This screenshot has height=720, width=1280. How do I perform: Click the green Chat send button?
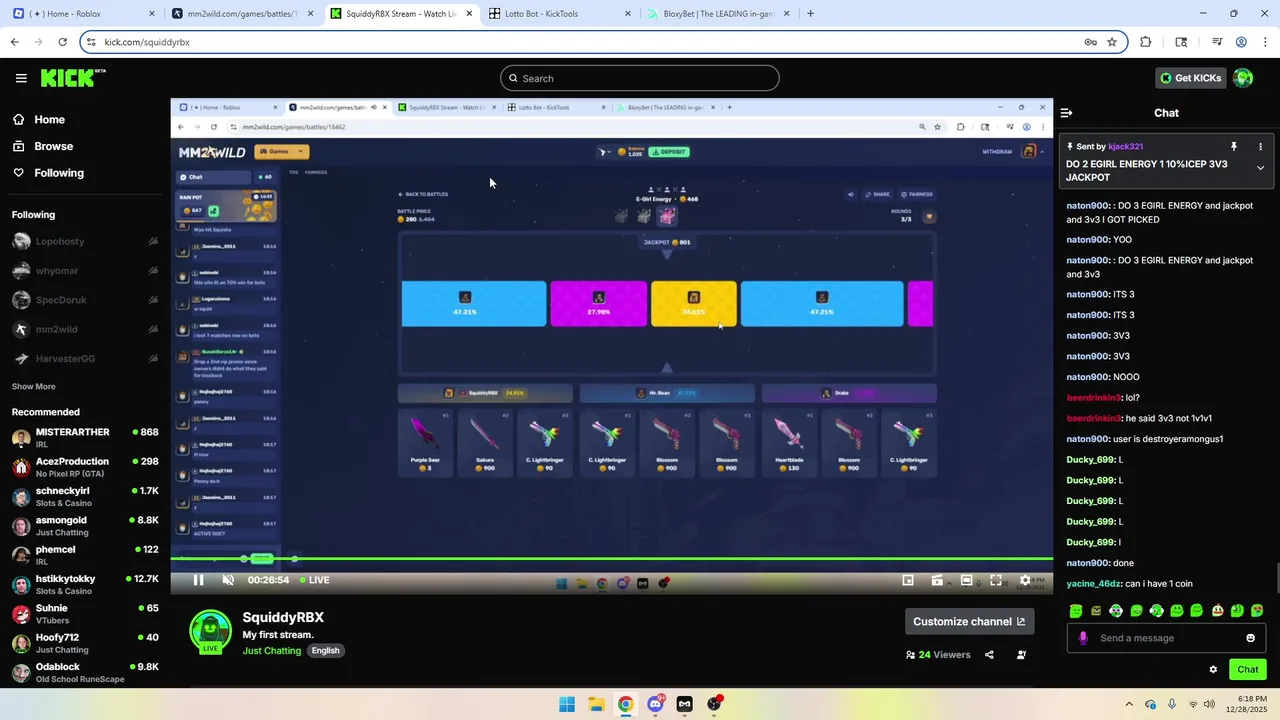[1247, 670]
